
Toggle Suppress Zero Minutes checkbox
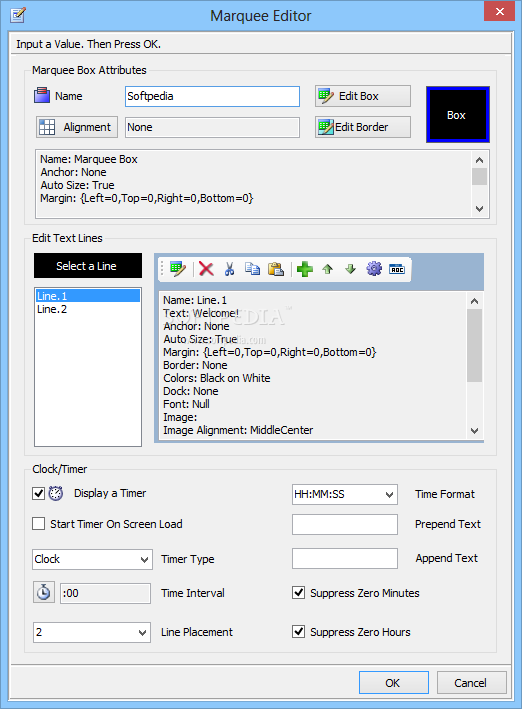click(x=299, y=592)
